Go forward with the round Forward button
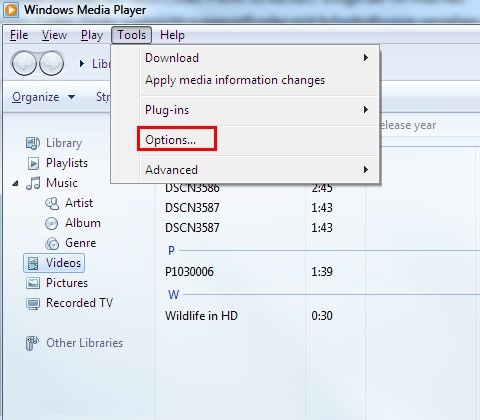The image size is (480, 420). [52, 63]
